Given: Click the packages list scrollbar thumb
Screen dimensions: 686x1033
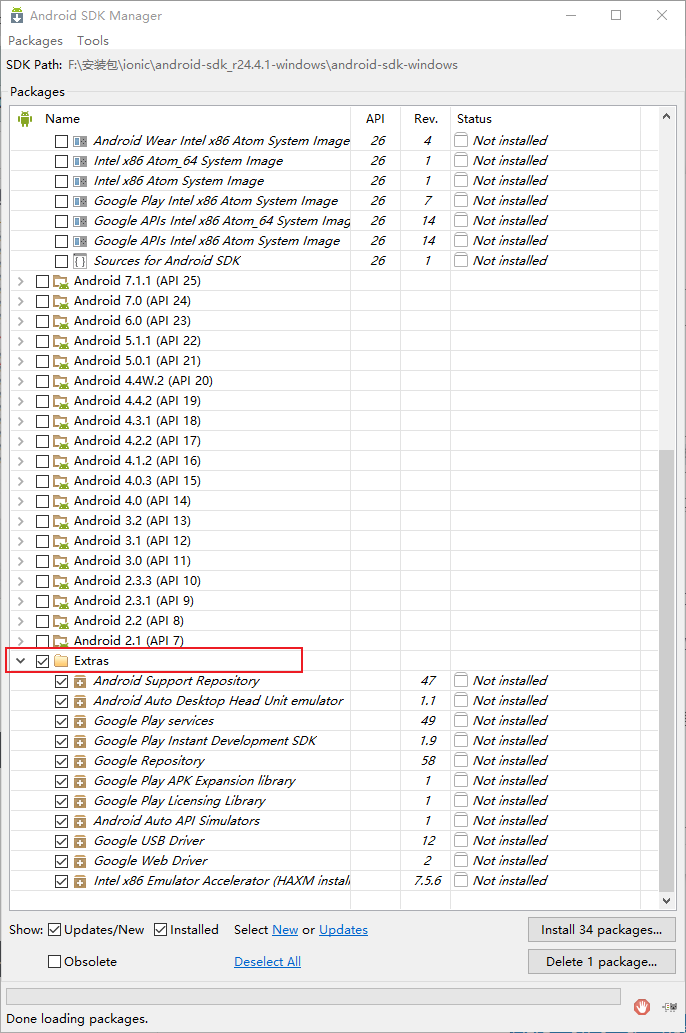Looking at the screenshot, I should click(666, 671).
